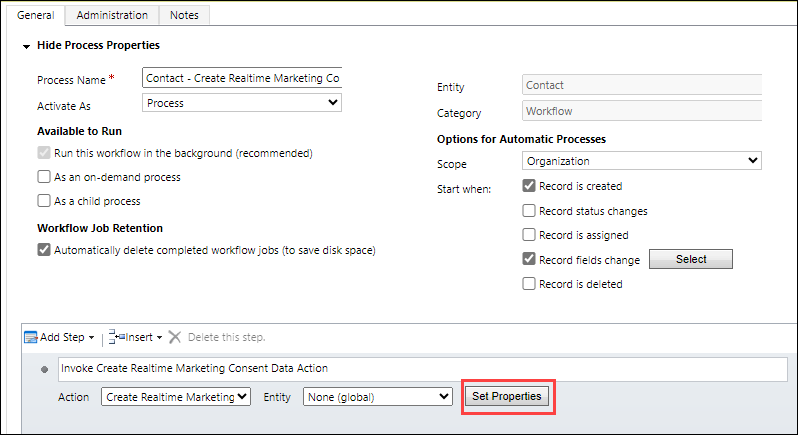Image resolution: width=798 pixels, height=435 pixels.
Task: Open the Scope dropdown set to Organization
Action: [641, 161]
